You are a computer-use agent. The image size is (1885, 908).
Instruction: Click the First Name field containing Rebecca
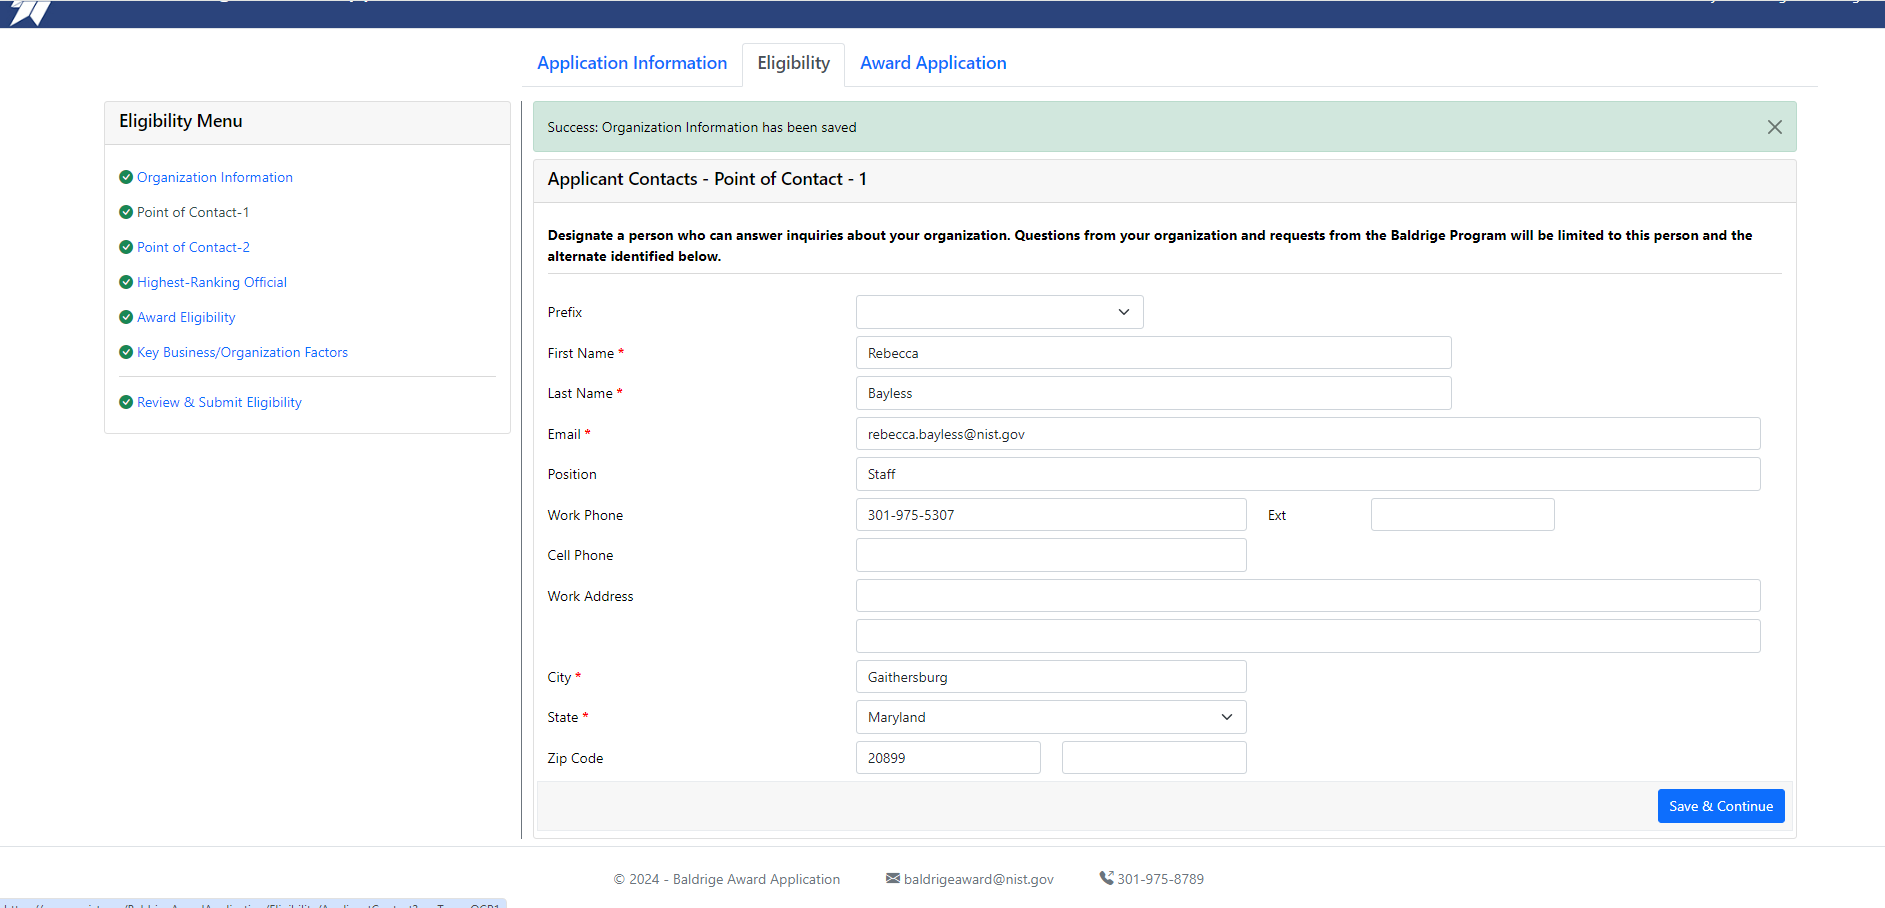coord(1153,353)
